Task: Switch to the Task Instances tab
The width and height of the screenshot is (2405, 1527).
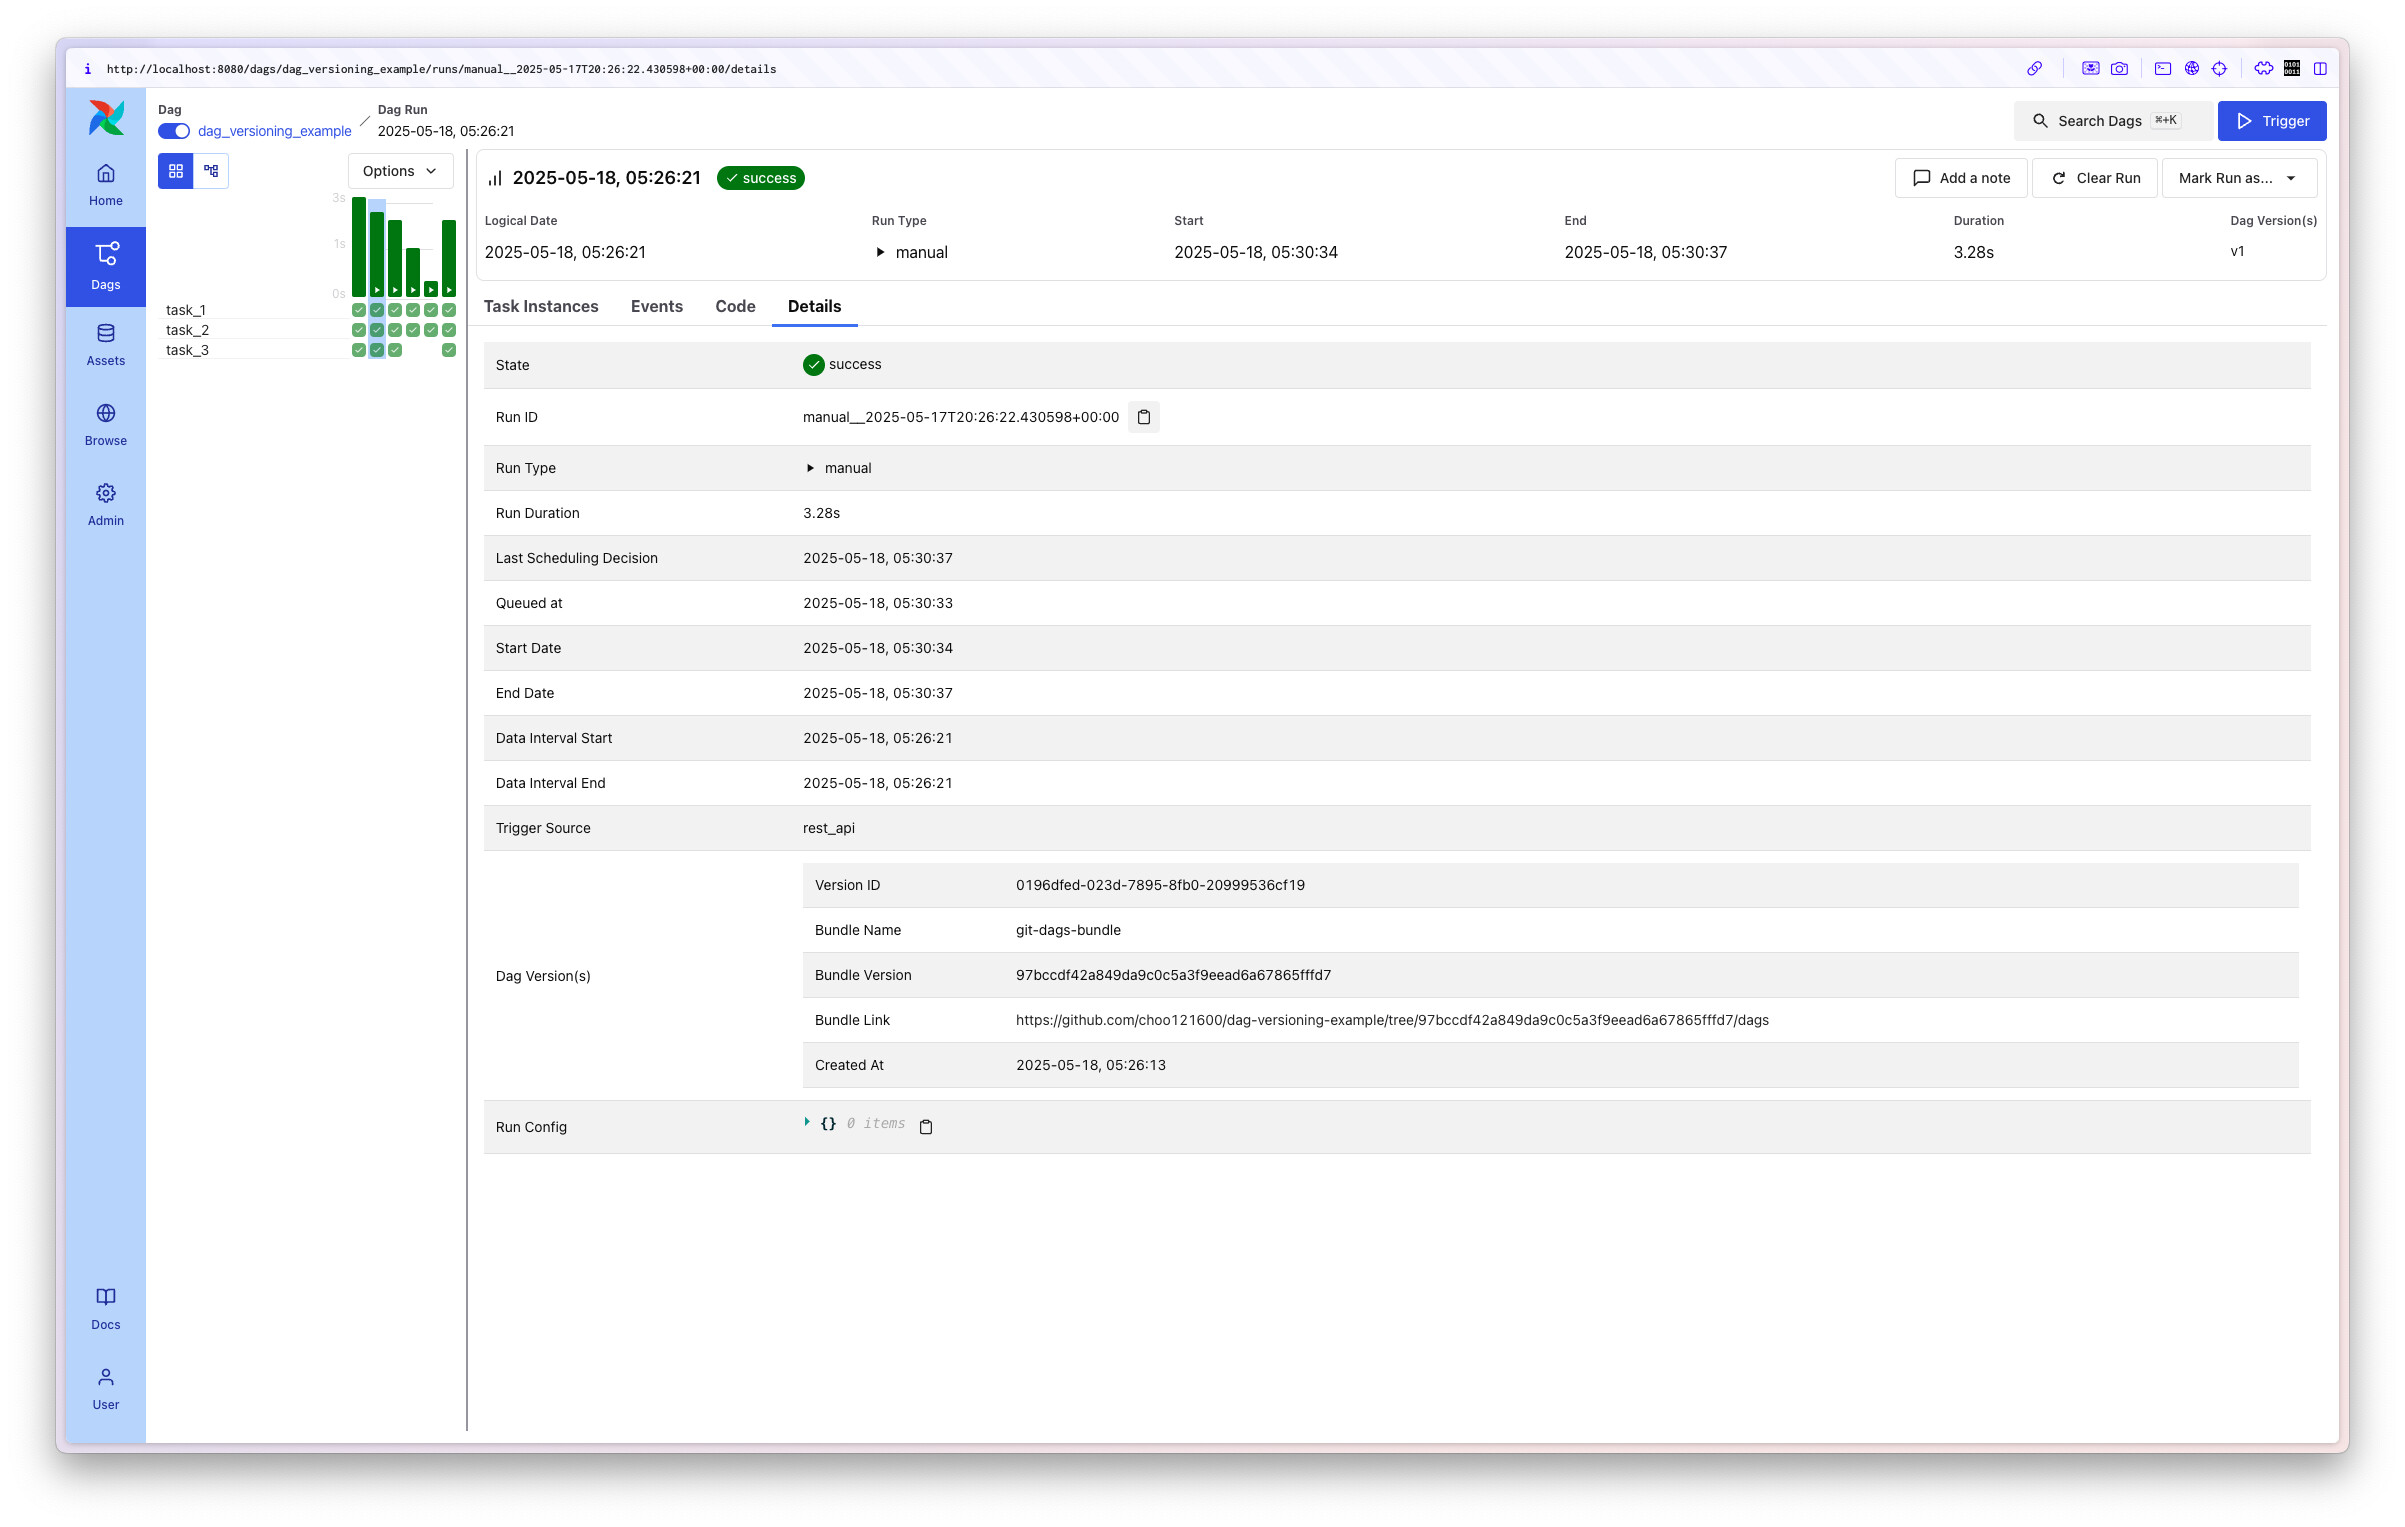Action: (x=541, y=306)
